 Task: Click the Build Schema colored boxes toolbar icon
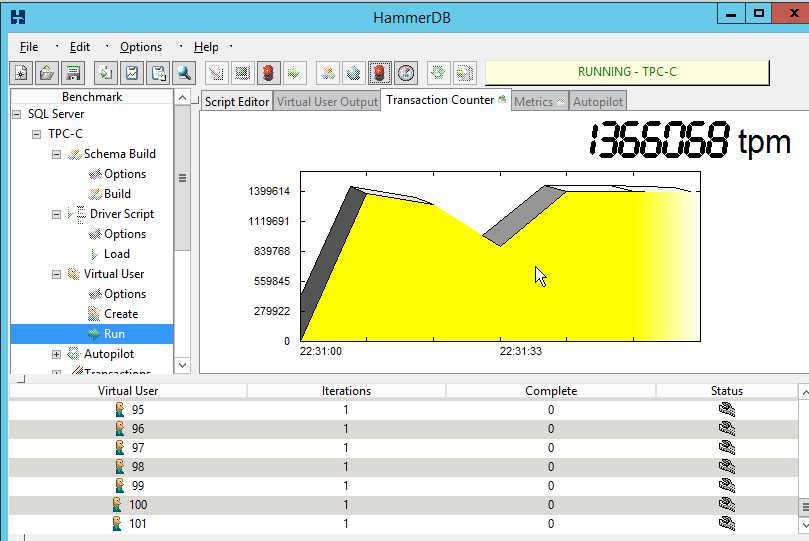[x=327, y=73]
